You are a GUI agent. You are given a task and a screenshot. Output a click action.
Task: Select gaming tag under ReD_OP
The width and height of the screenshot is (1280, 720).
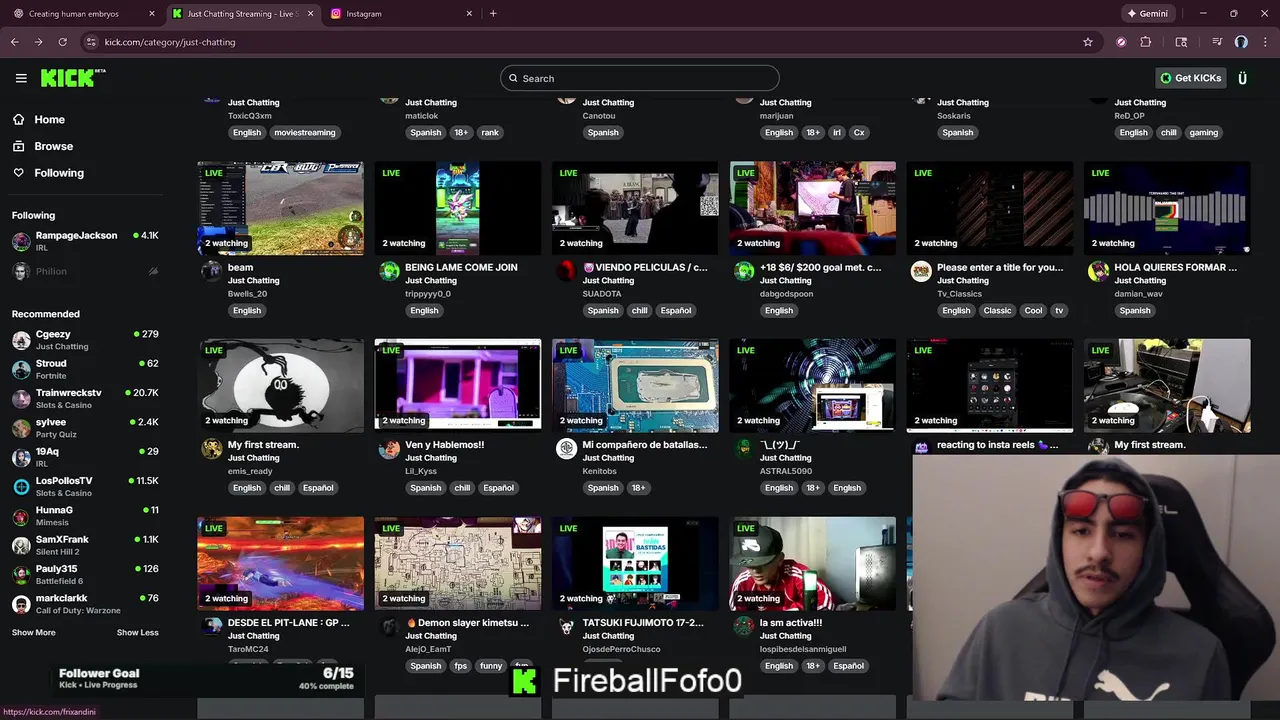(x=1204, y=132)
